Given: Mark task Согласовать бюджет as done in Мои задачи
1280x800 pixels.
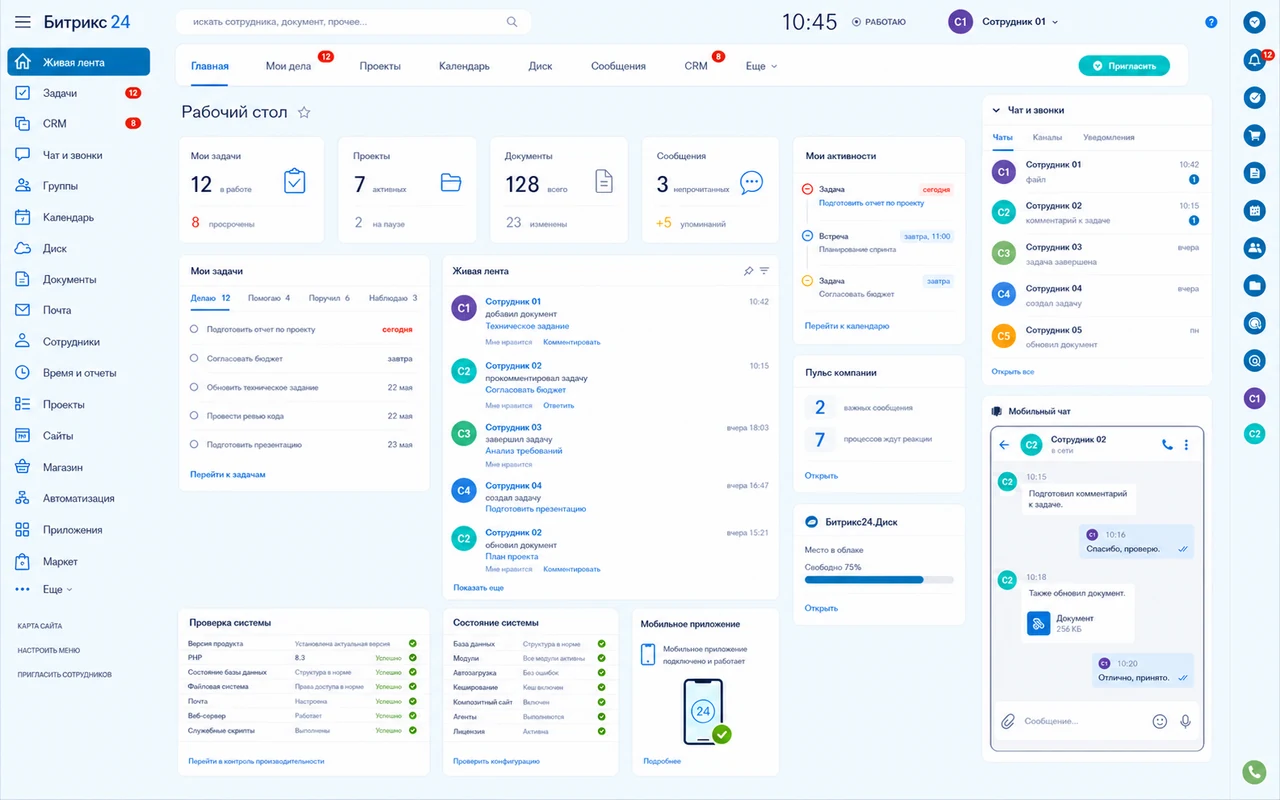Looking at the screenshot, I should 194,358.
